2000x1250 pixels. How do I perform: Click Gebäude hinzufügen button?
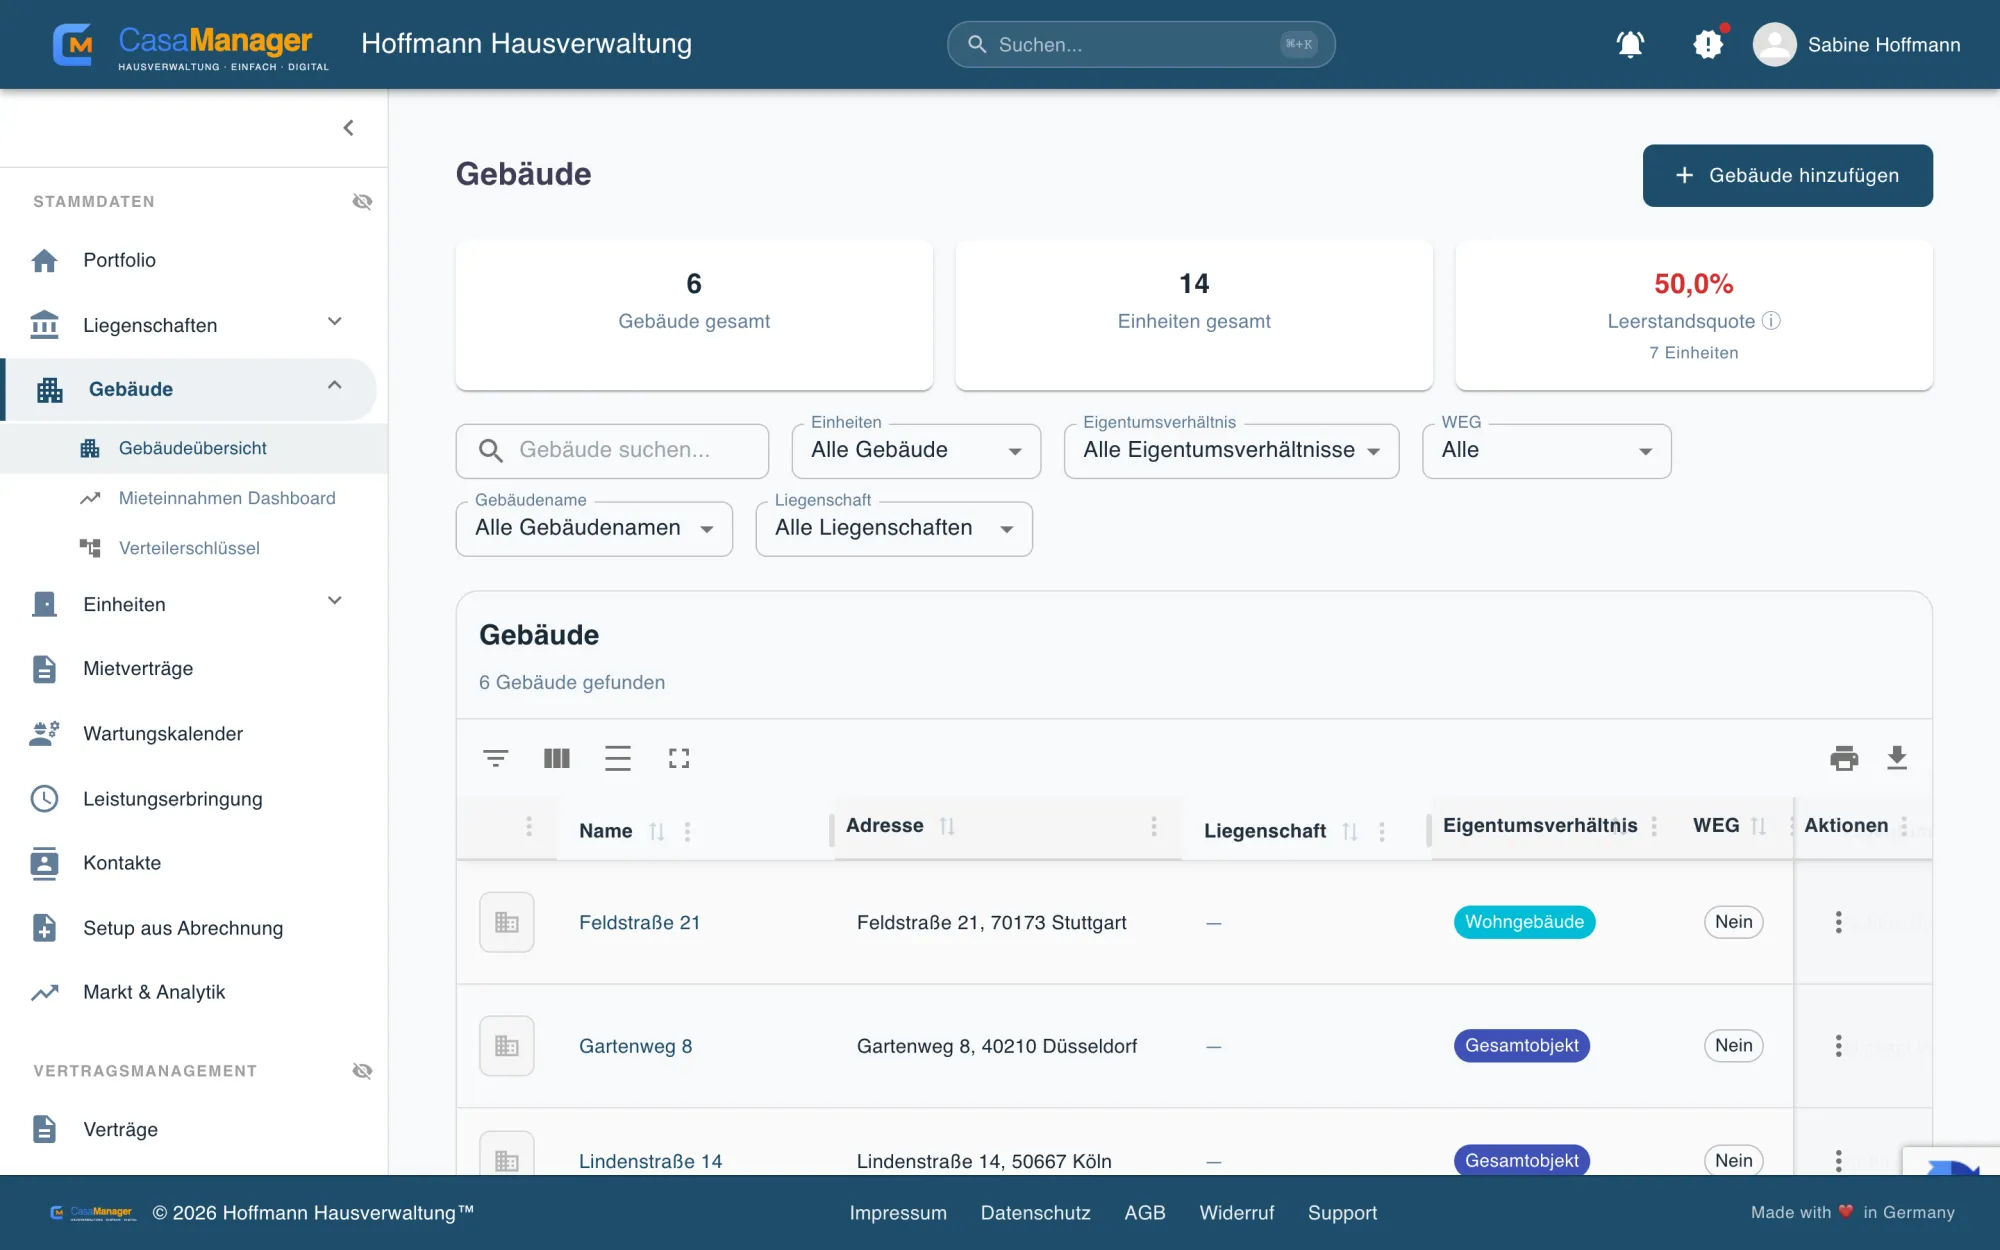[x=1787, y=176]
